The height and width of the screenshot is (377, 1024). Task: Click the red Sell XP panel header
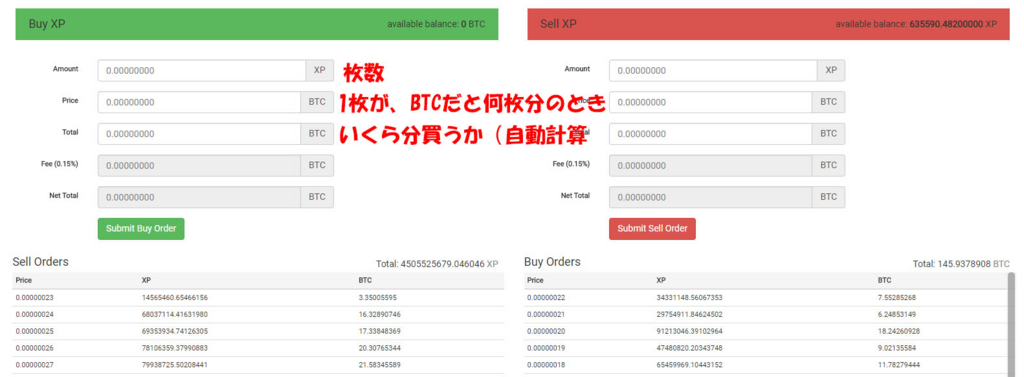(769, 24)
